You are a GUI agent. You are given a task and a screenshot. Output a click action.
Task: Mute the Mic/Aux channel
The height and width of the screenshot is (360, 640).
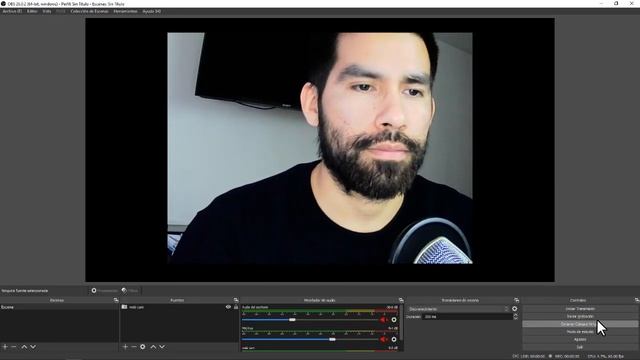pos(384,339)
